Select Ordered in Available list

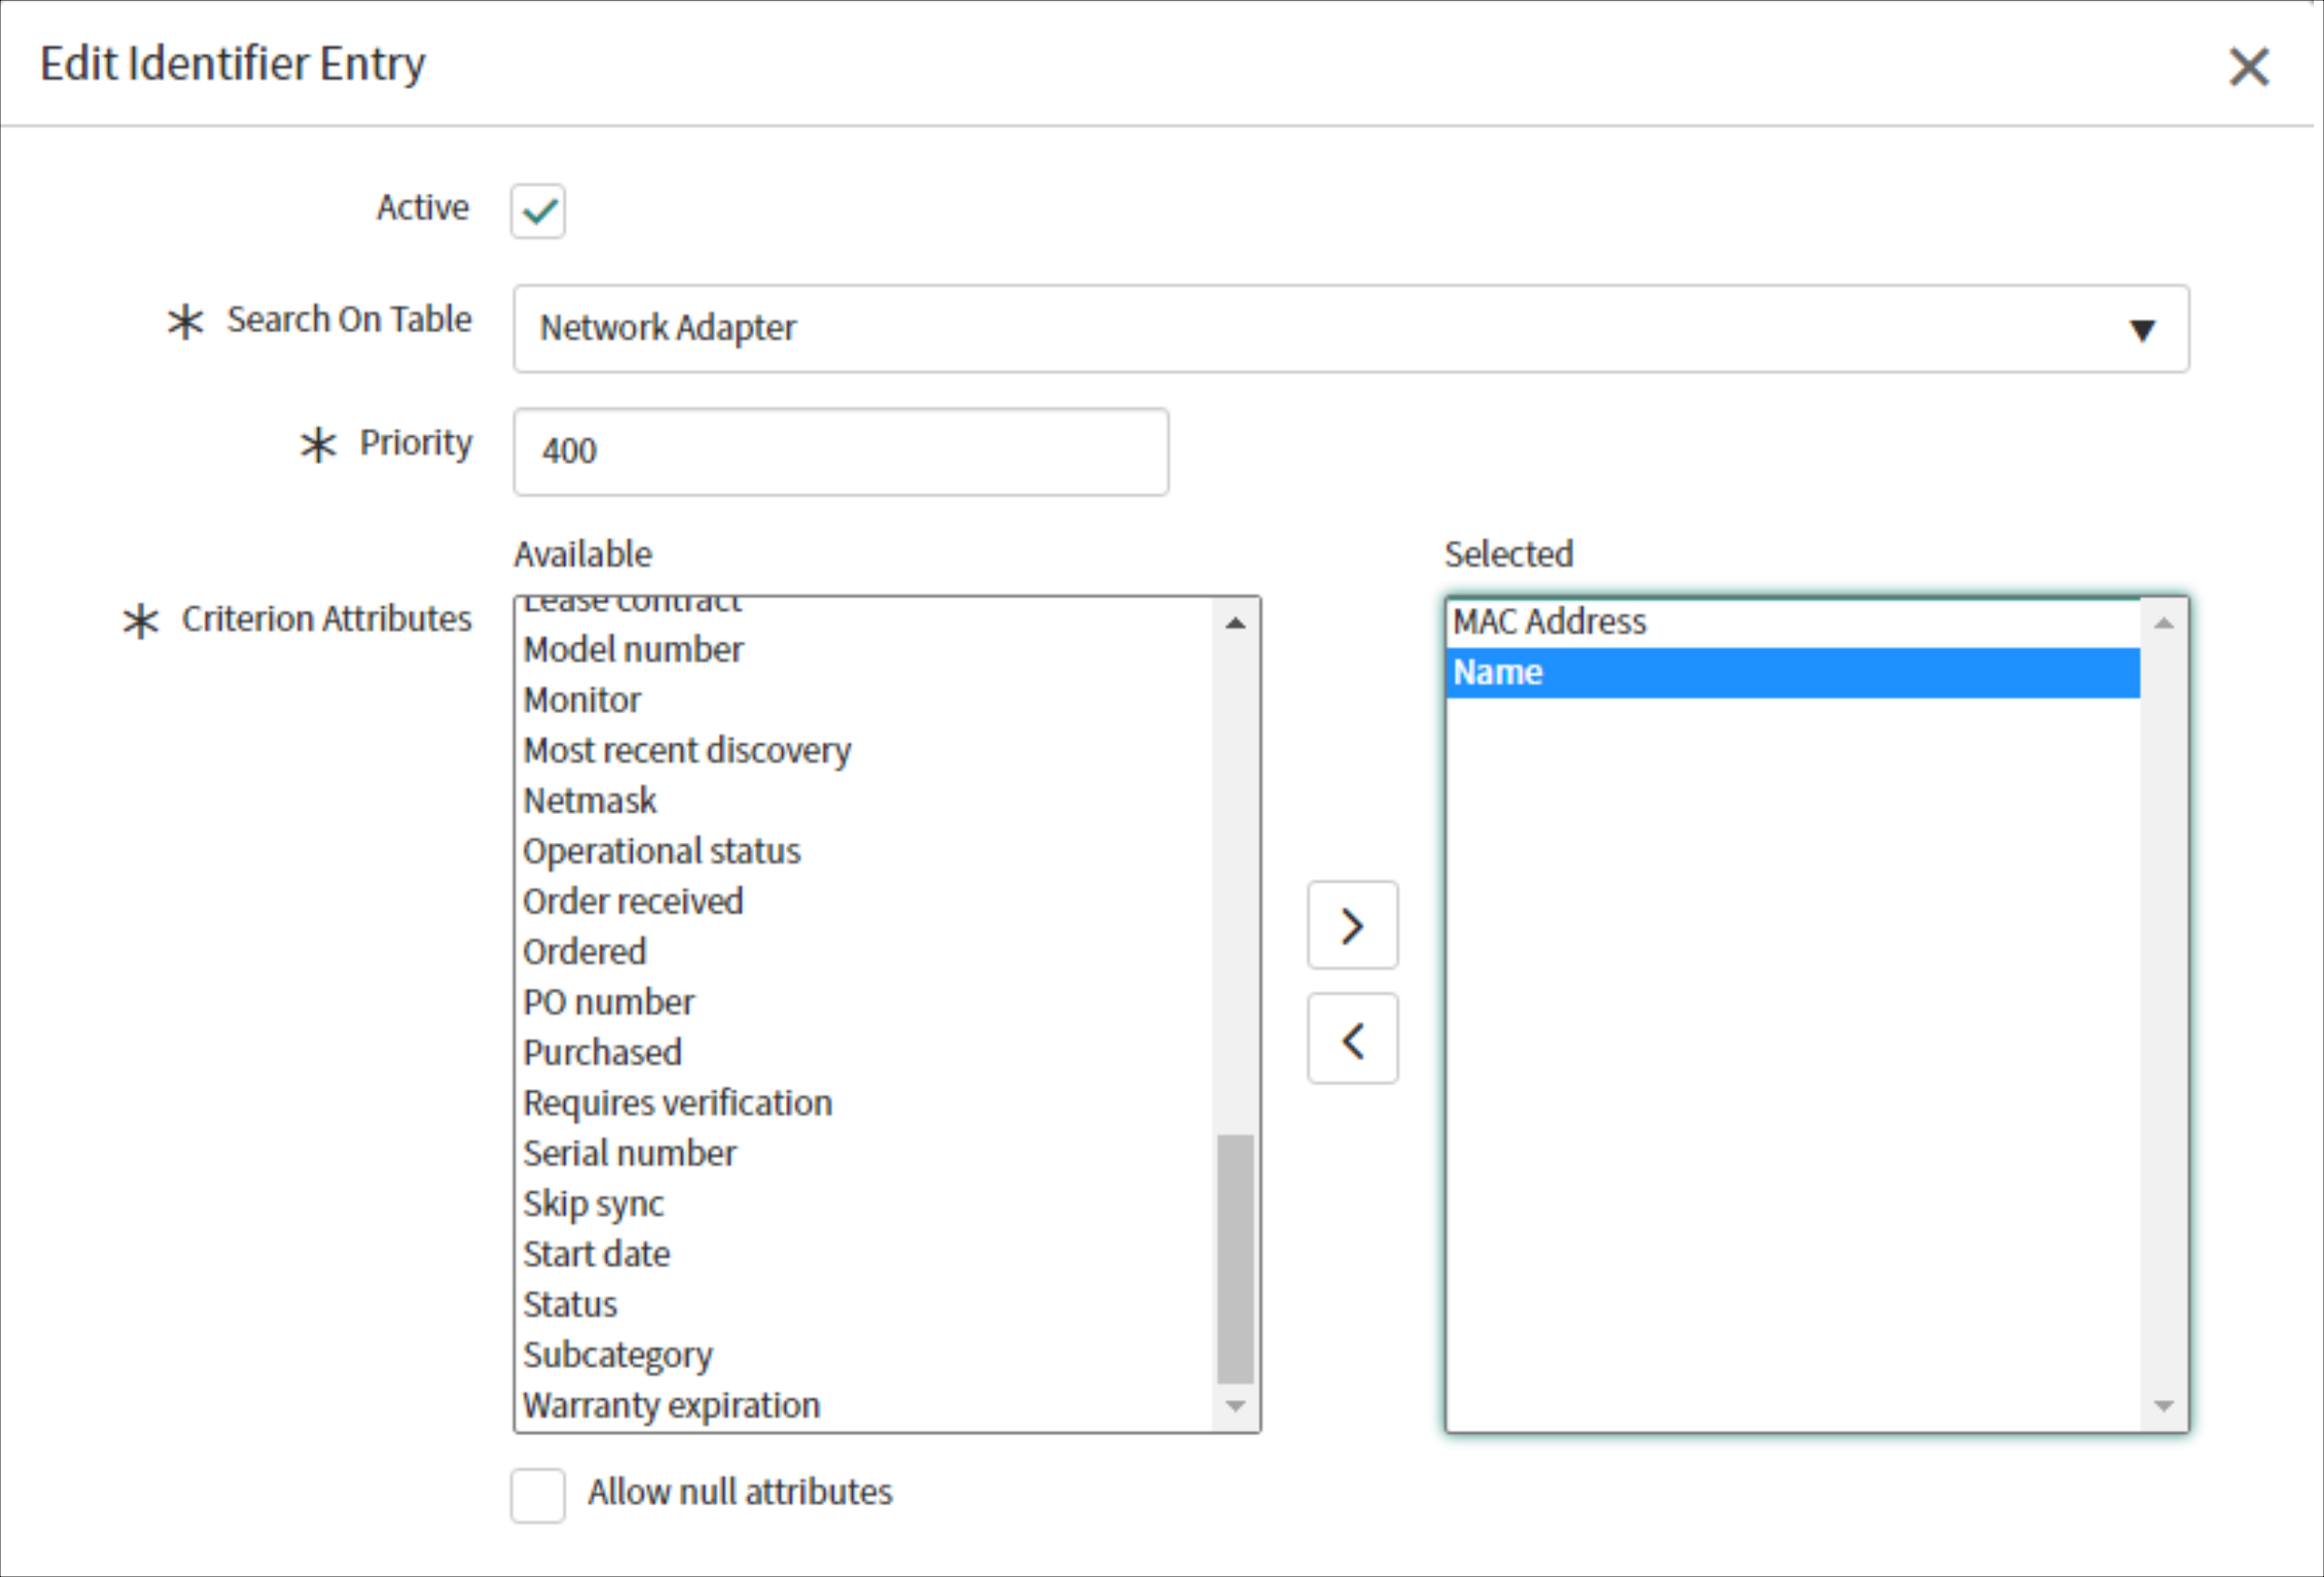[x=866, y=952]
